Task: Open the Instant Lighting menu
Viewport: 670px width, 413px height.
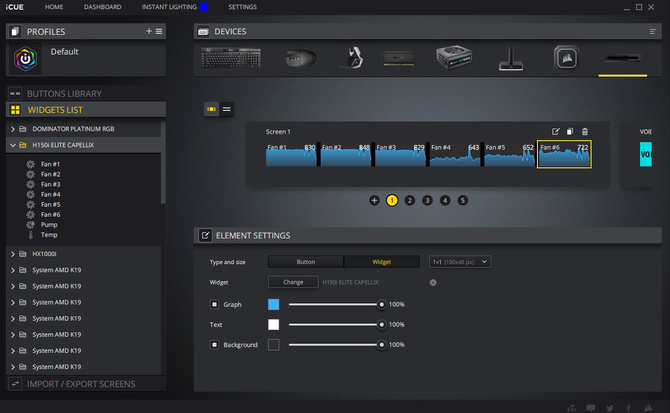Action: [169, 7]
